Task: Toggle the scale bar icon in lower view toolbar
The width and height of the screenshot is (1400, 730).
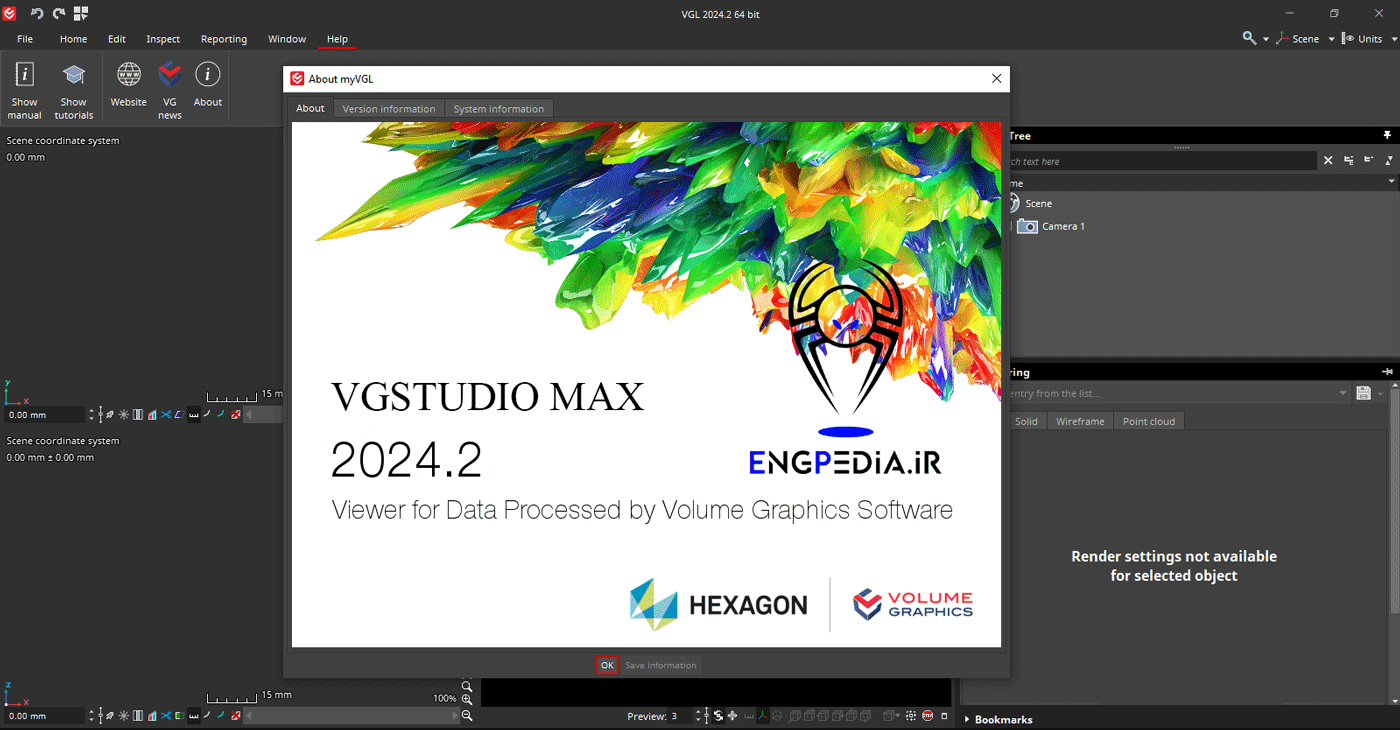Action: (194, 716)
